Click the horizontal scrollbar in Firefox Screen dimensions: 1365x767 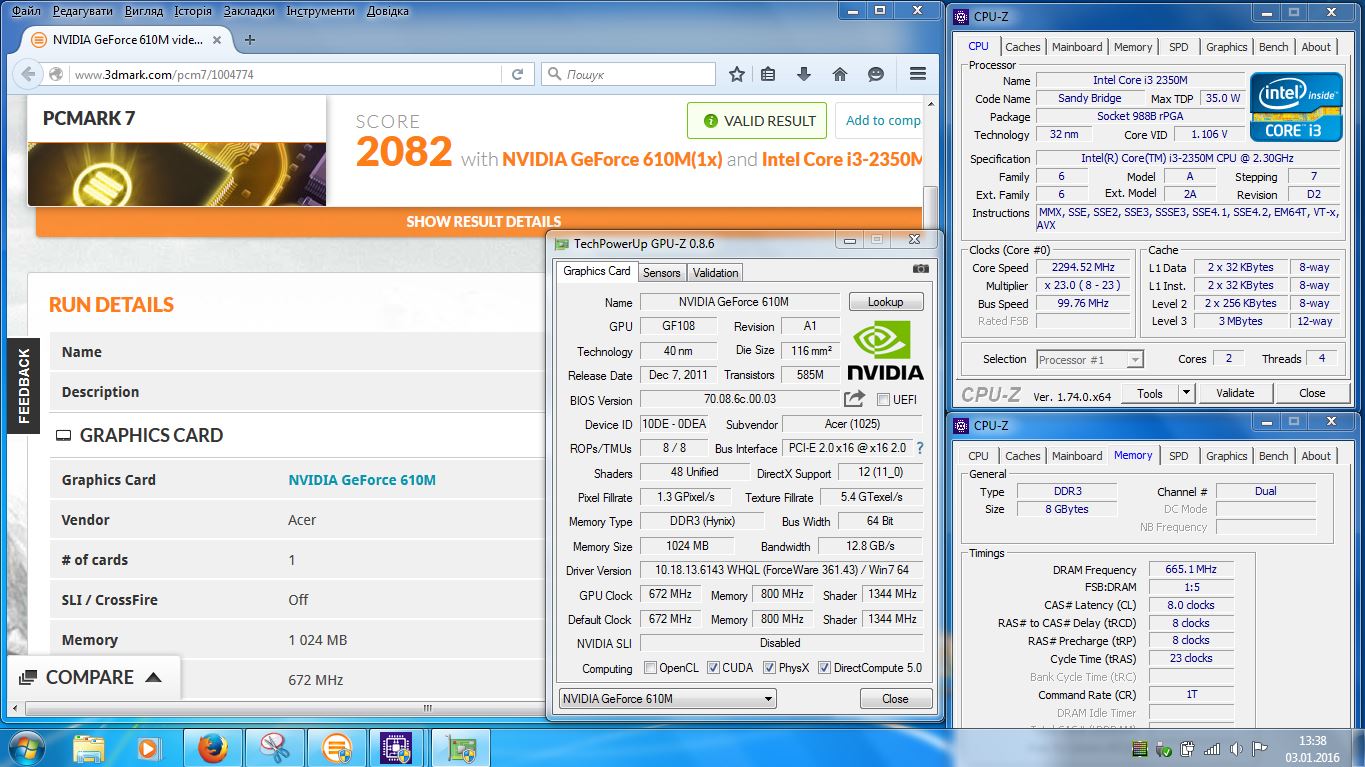[428, 708]
